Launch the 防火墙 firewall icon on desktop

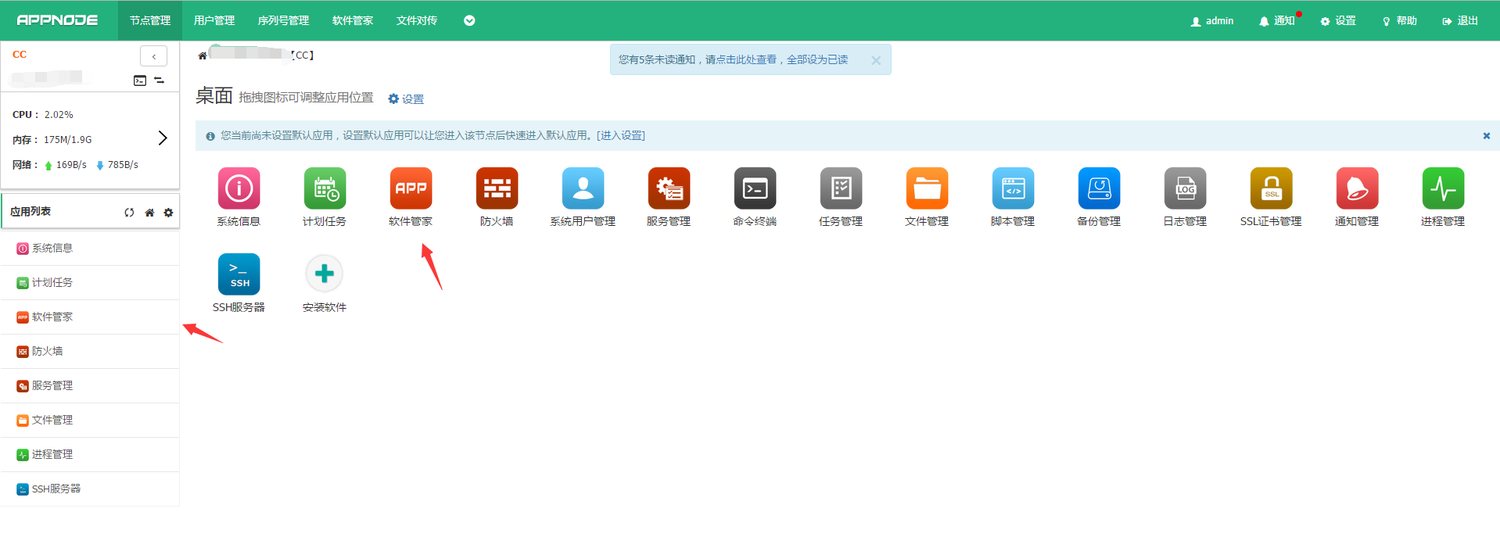(497, 188)
